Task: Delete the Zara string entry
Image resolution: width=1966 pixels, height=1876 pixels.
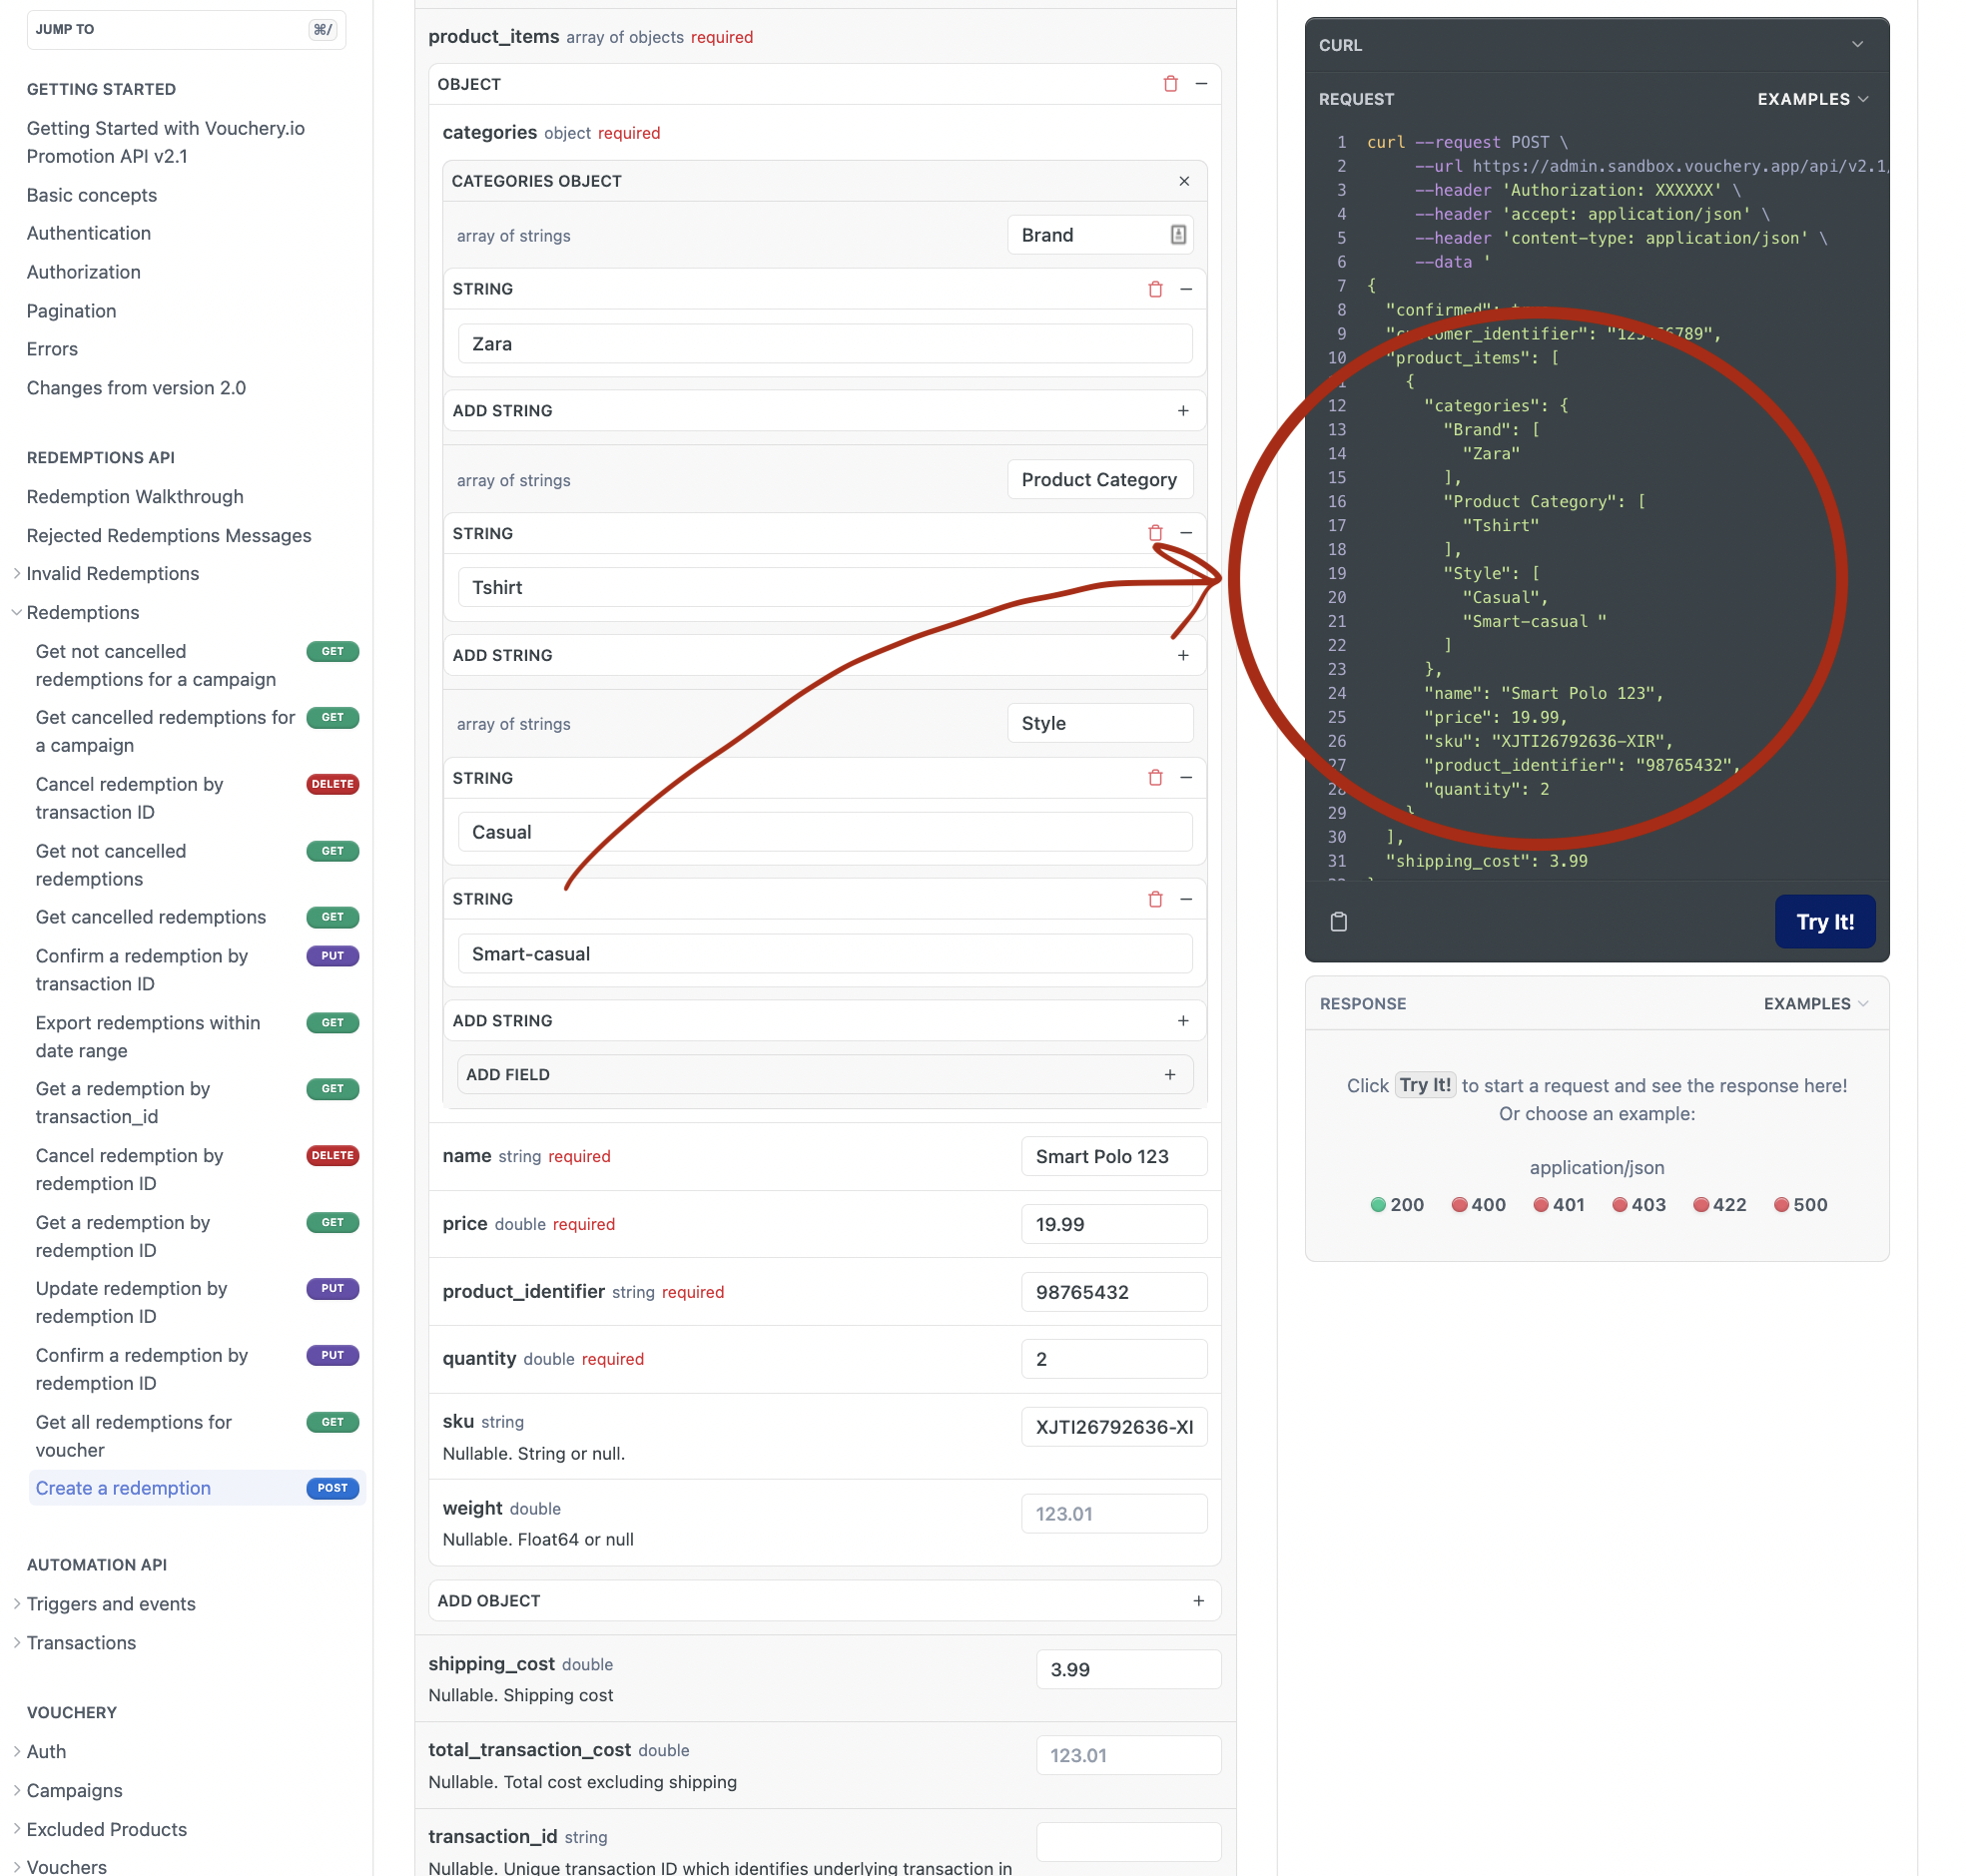Action: coord(1155,289)
